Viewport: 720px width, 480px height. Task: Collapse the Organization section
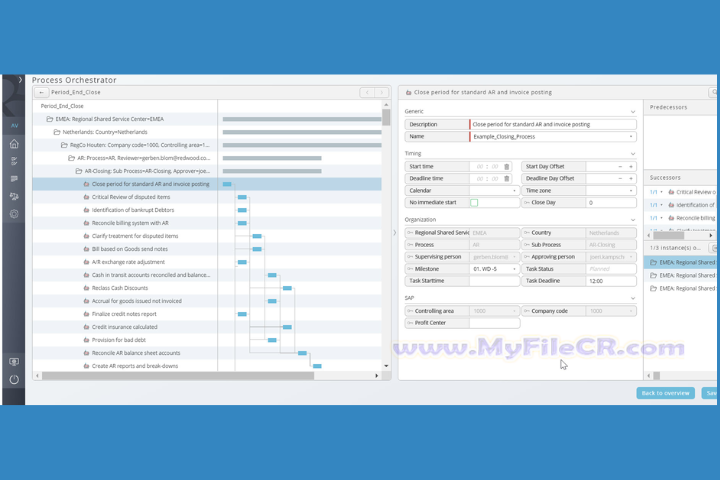tap(633, 220)
